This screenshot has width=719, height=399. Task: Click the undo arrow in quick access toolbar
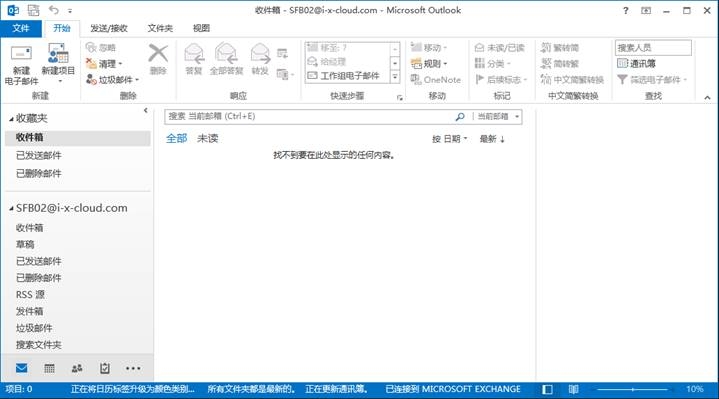pos(54,10)
